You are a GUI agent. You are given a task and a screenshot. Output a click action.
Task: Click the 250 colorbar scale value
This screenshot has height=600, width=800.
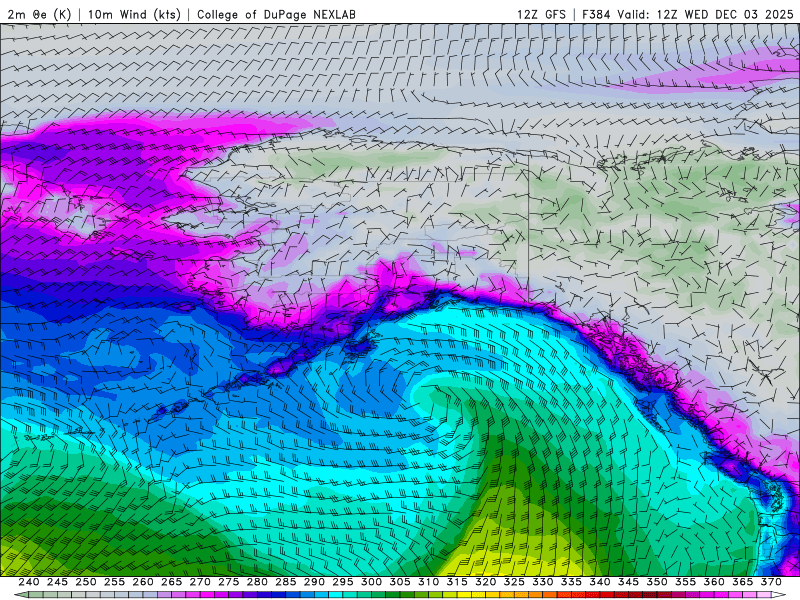coord(86,582)
